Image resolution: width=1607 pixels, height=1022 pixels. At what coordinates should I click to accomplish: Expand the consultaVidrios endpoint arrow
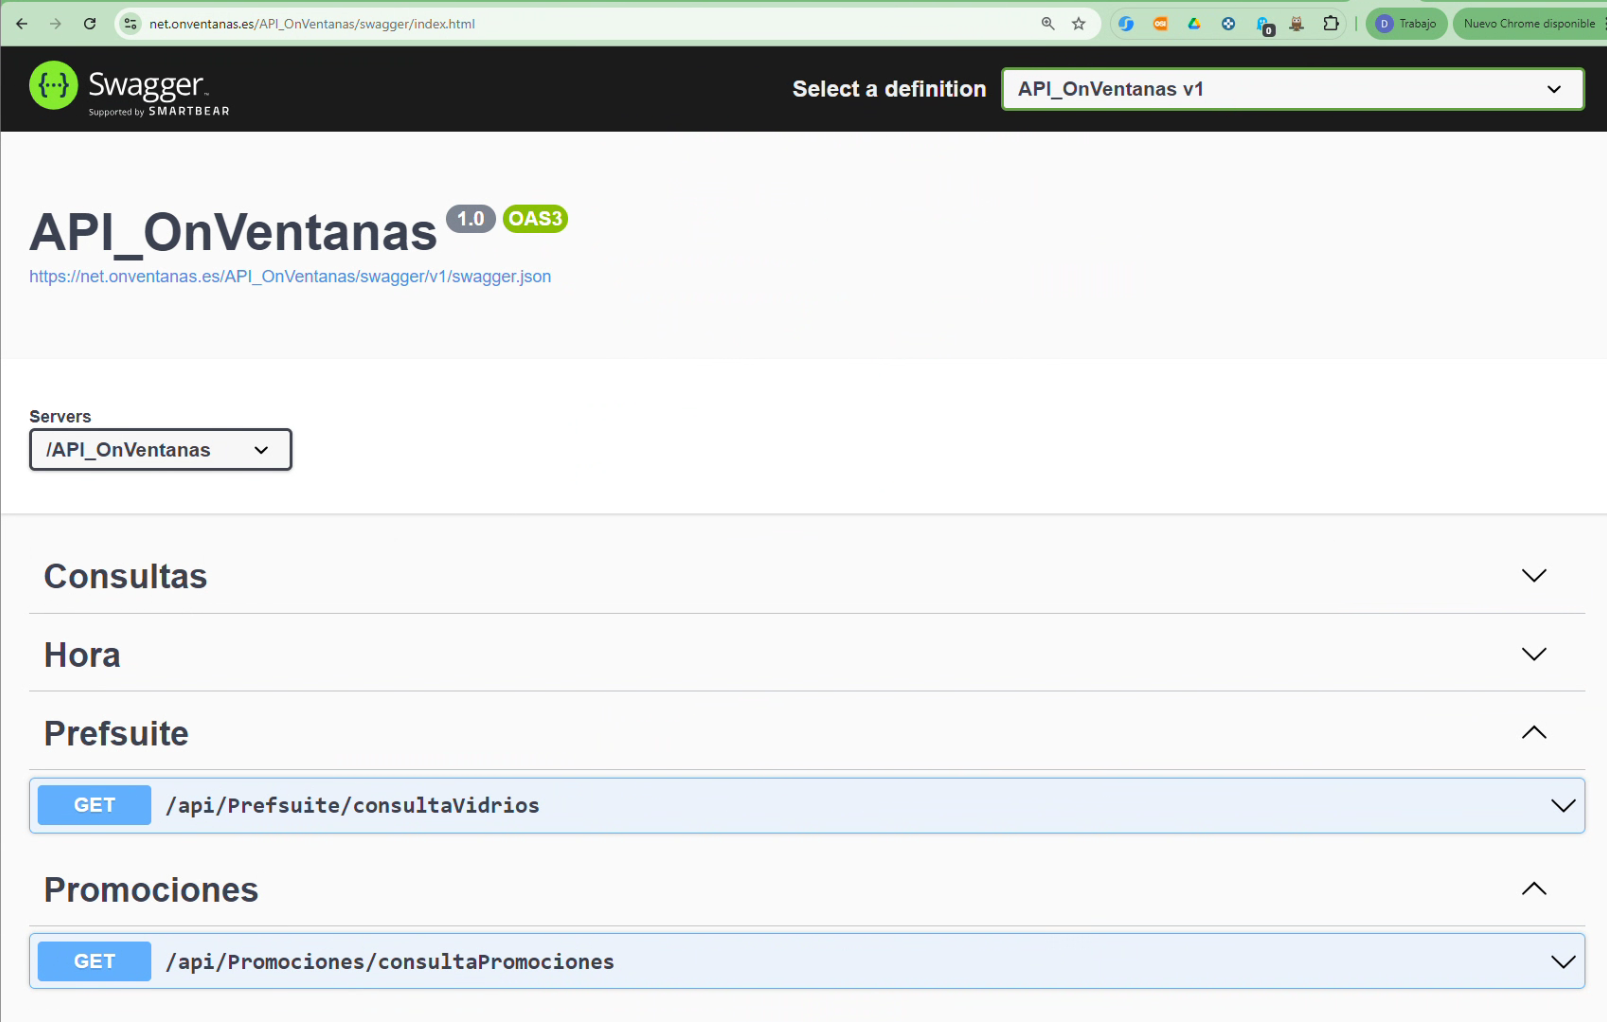[1562, 805]
